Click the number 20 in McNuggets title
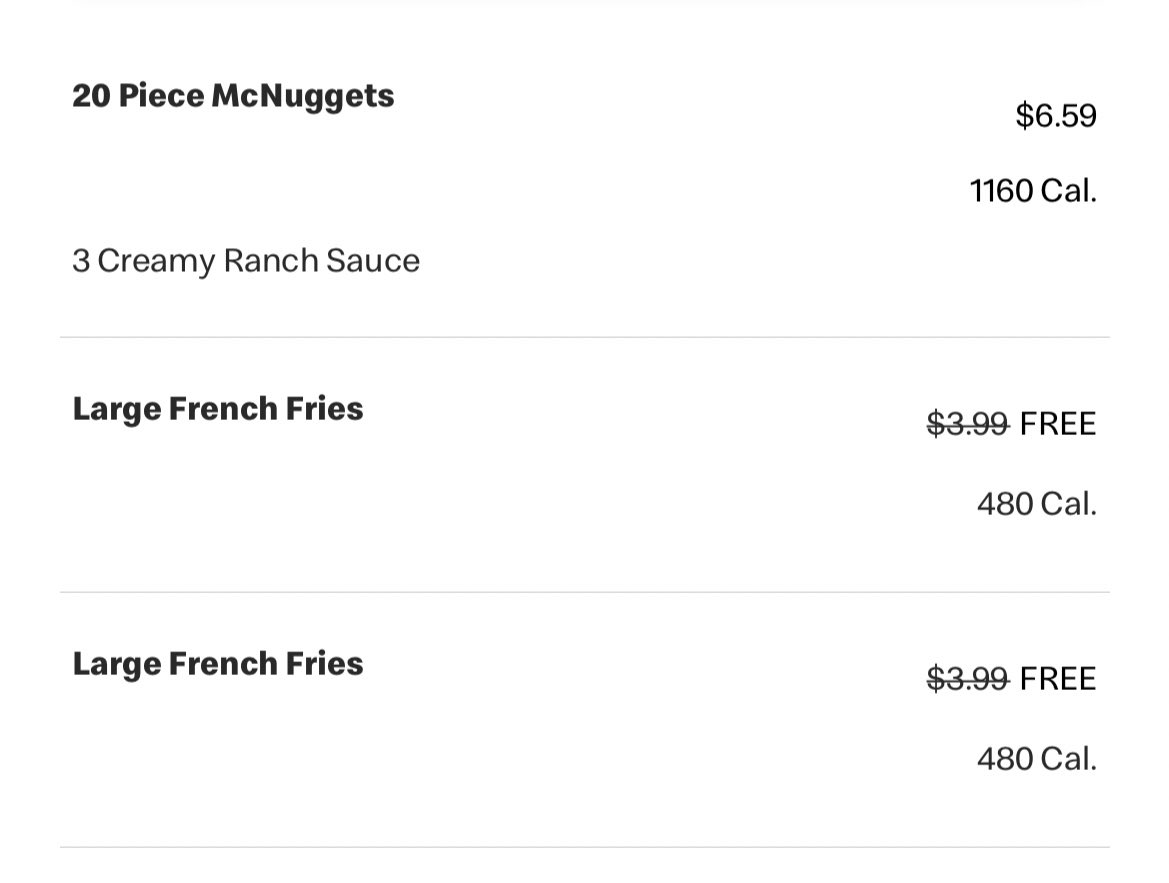Image resolution: width=1169 pixels, height=883 pixels. click(91, 96)
